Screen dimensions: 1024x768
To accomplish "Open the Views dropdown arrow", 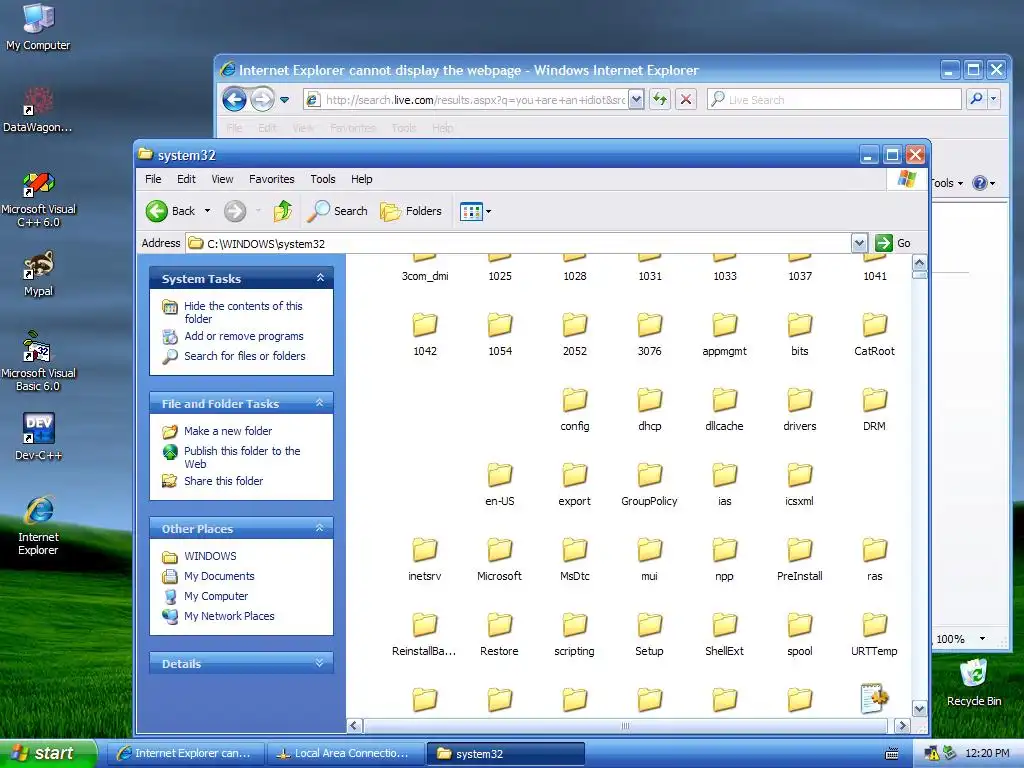I will click(488, 212).
